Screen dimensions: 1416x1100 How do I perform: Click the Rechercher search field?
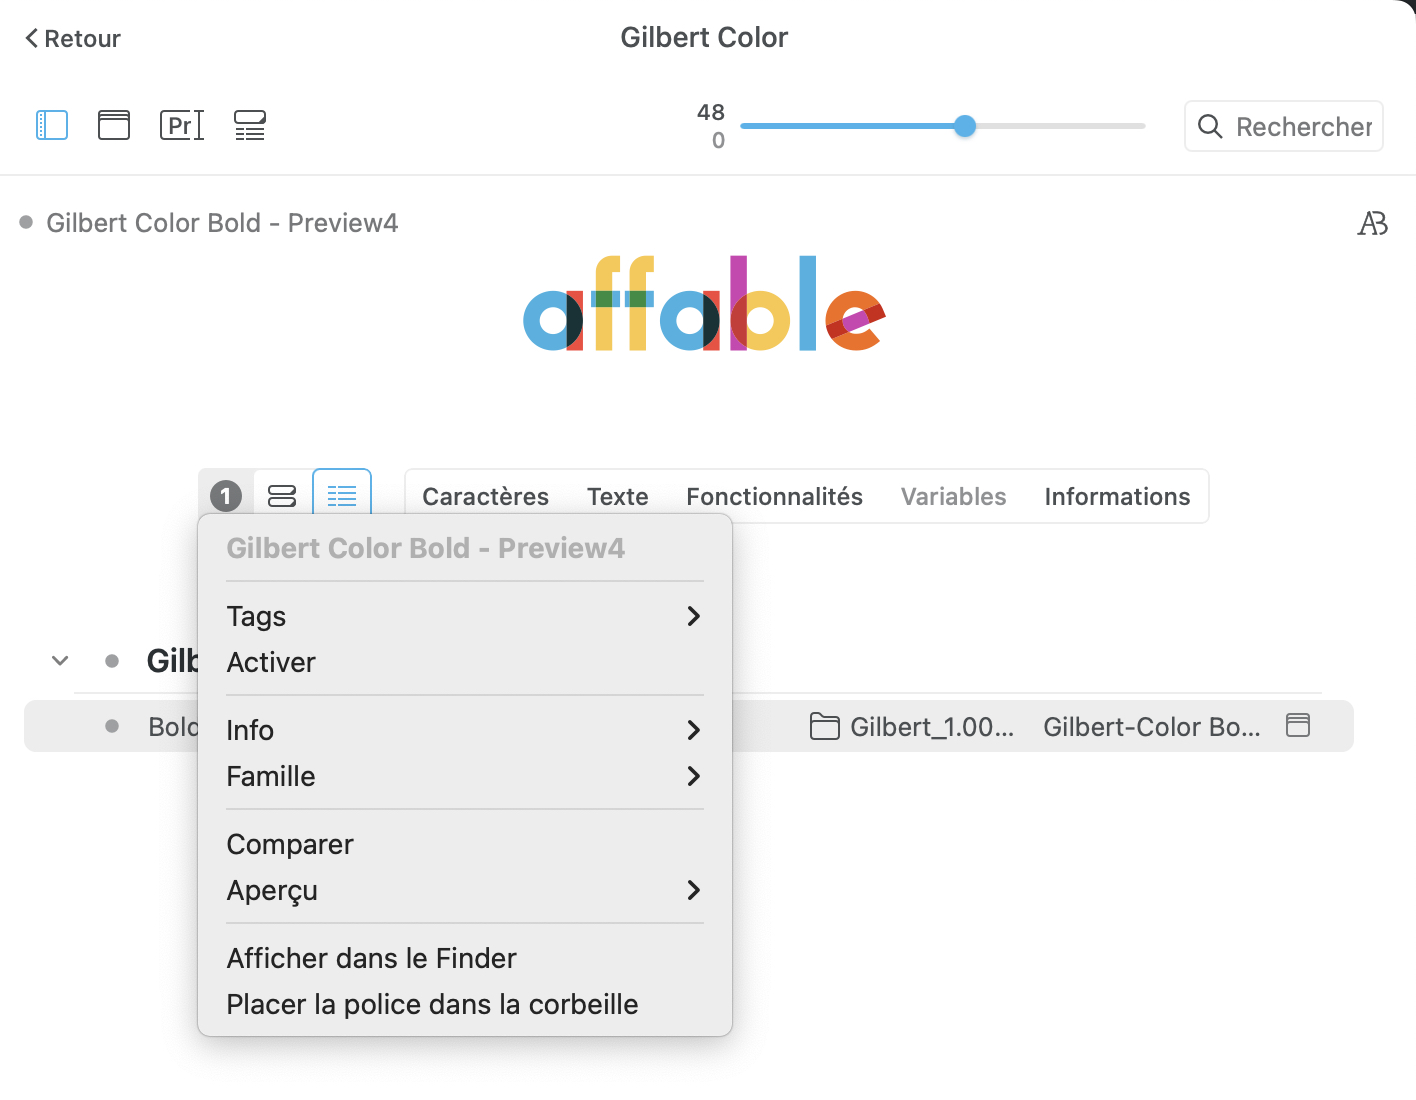tap(1302, 127)
